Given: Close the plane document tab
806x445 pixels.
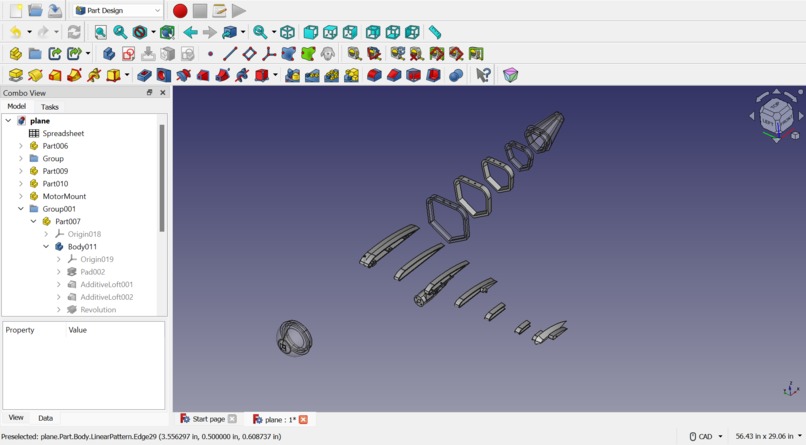Looking at the screenshot, I should (x=303, y=419).
